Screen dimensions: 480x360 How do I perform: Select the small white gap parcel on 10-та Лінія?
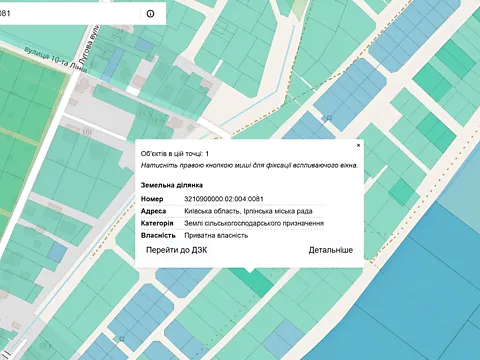click(x=132, y=90)
